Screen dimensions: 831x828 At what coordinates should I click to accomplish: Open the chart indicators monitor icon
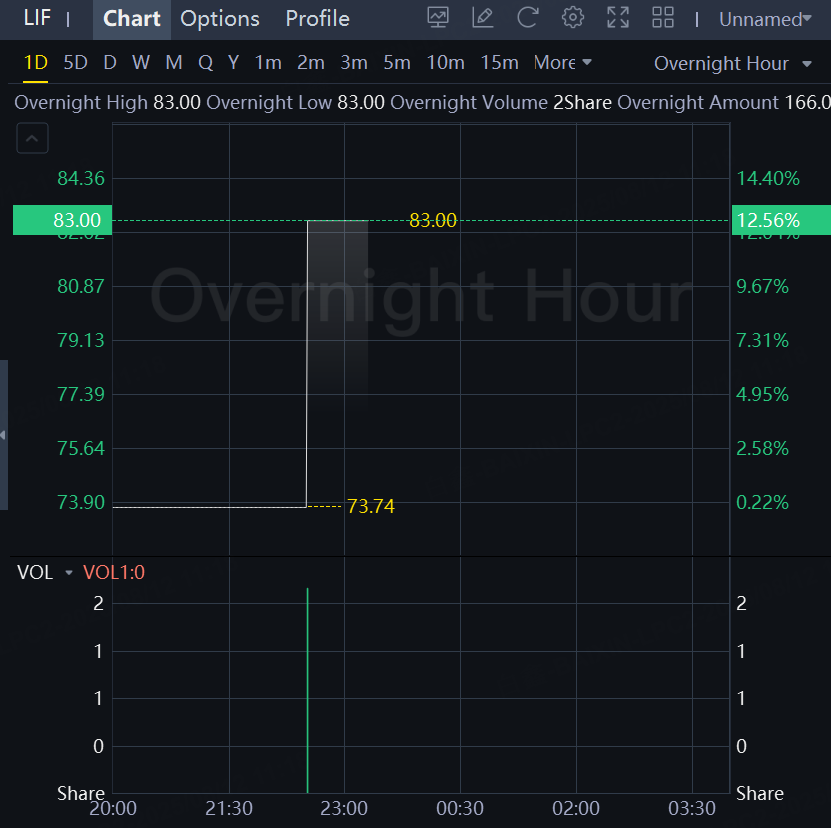(438, 18)
